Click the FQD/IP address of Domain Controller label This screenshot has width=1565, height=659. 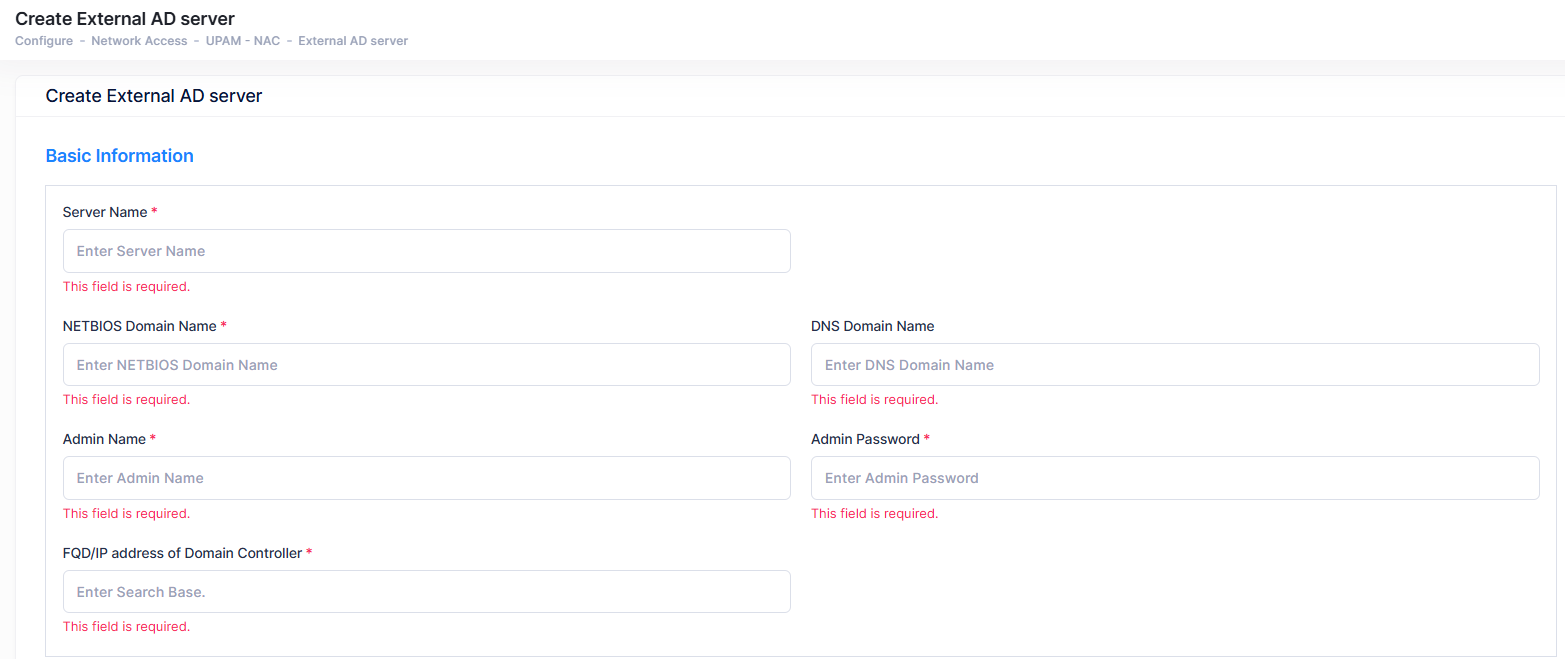point(182,552)
